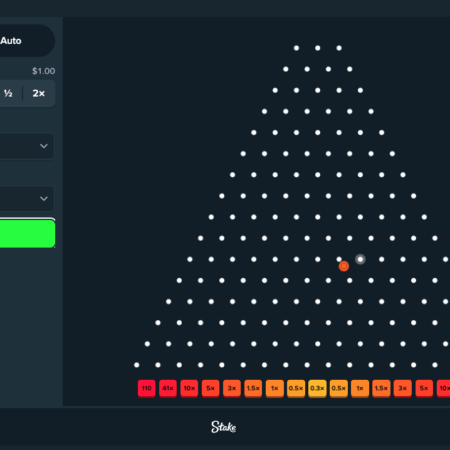Click the 10x bucket next to 41x
The width and height of the screenshot is (450, 450).
click(x=189, y=388)
